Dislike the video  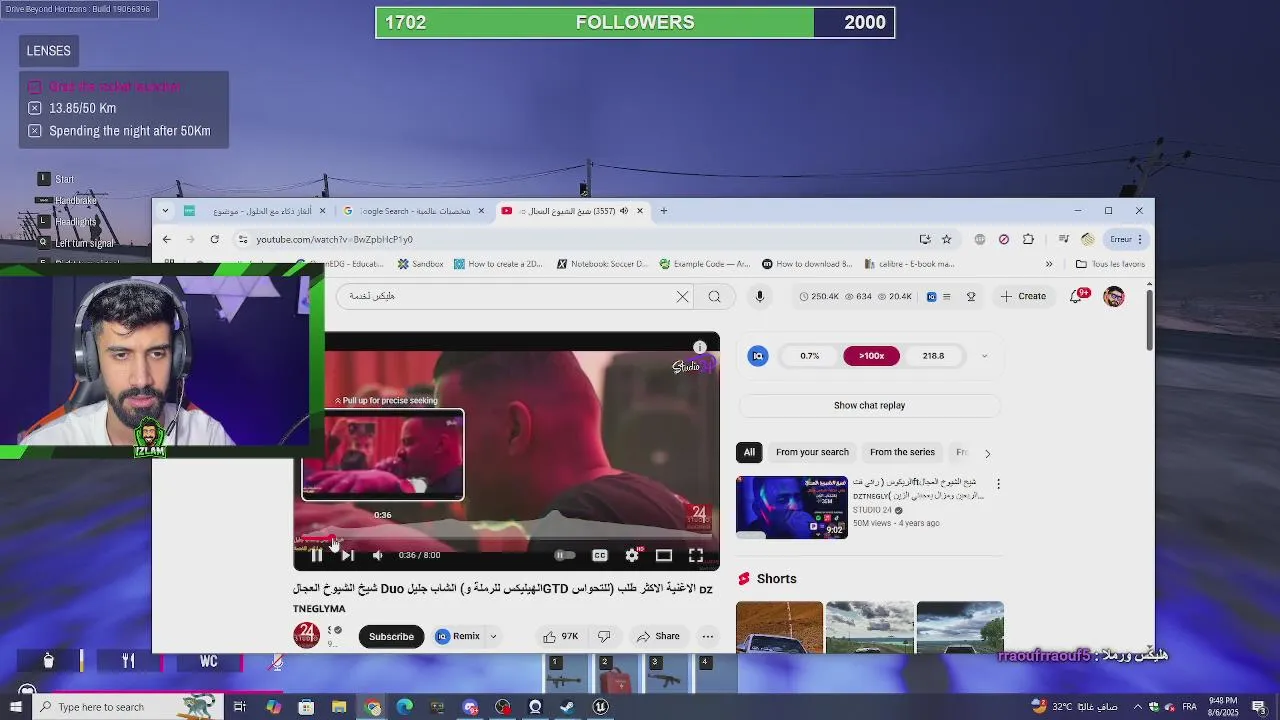click(x=604, y=636)
